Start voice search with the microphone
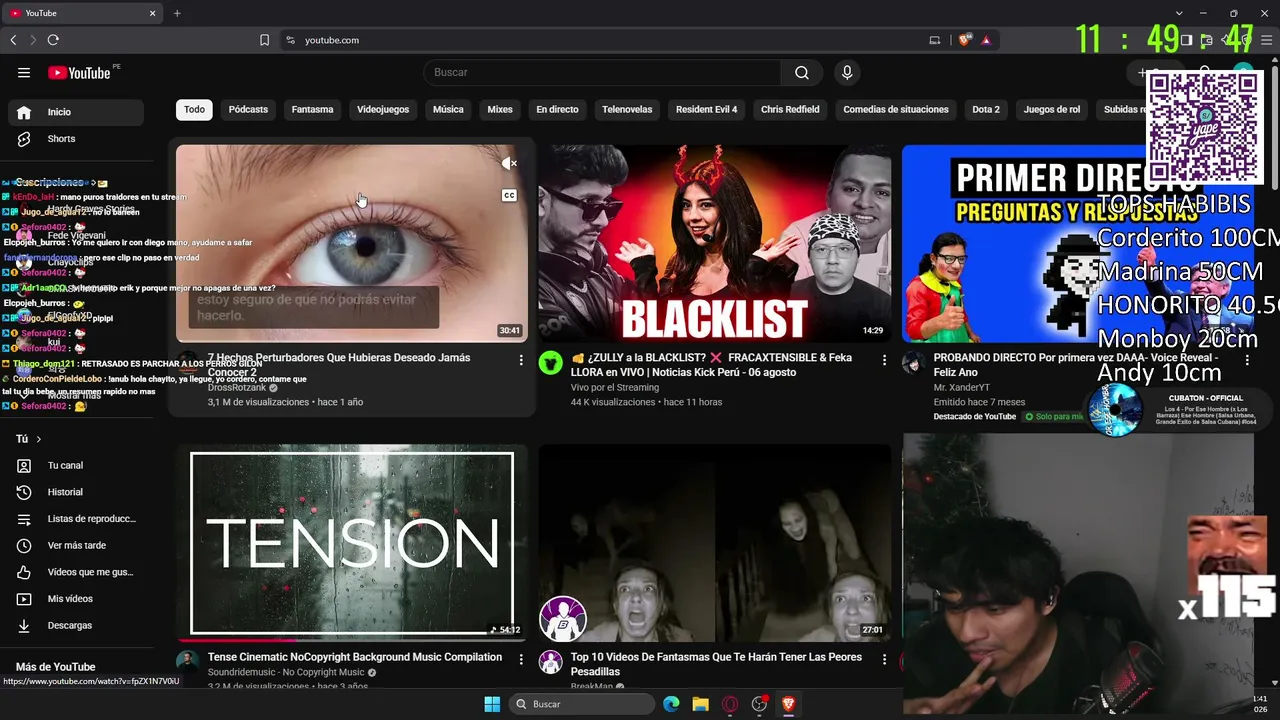 coord(847,72)
